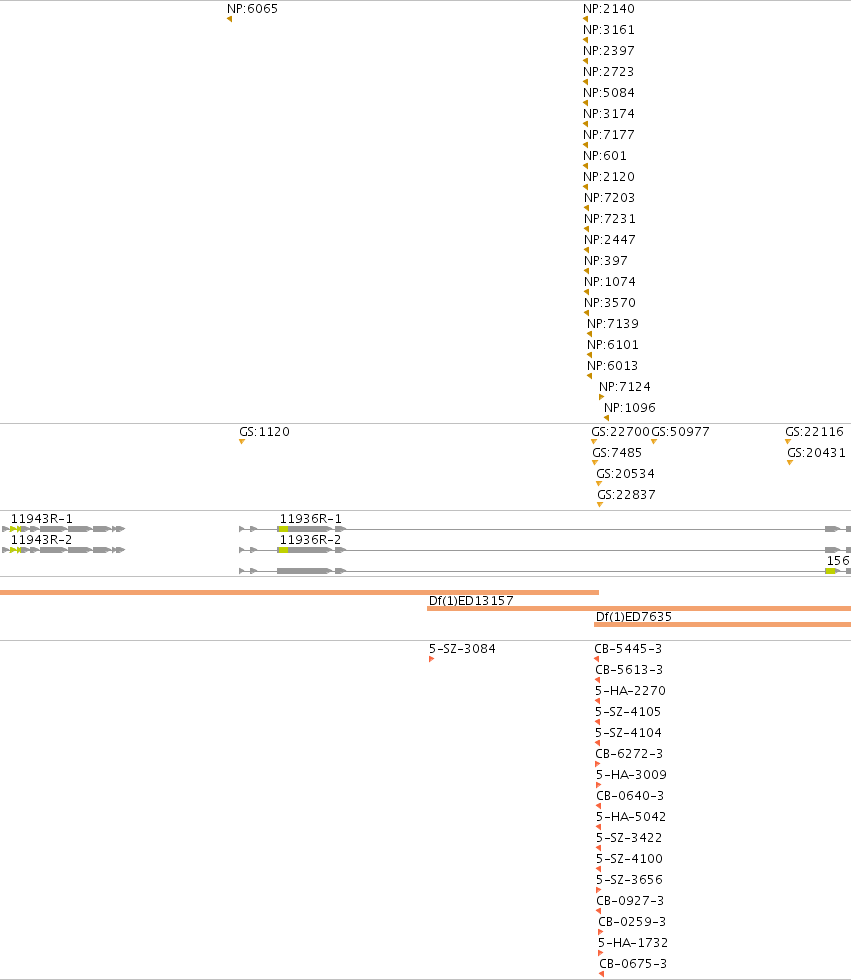Select the NP:7139 label

tap(613, 324)
